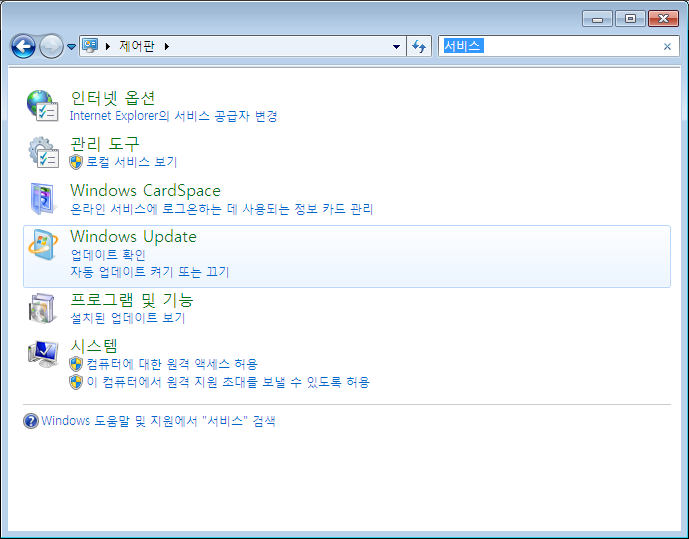Viewport: 689px width, 539px height.
Task: Click the Windows Update icon
Action: [x=43, y=245]
